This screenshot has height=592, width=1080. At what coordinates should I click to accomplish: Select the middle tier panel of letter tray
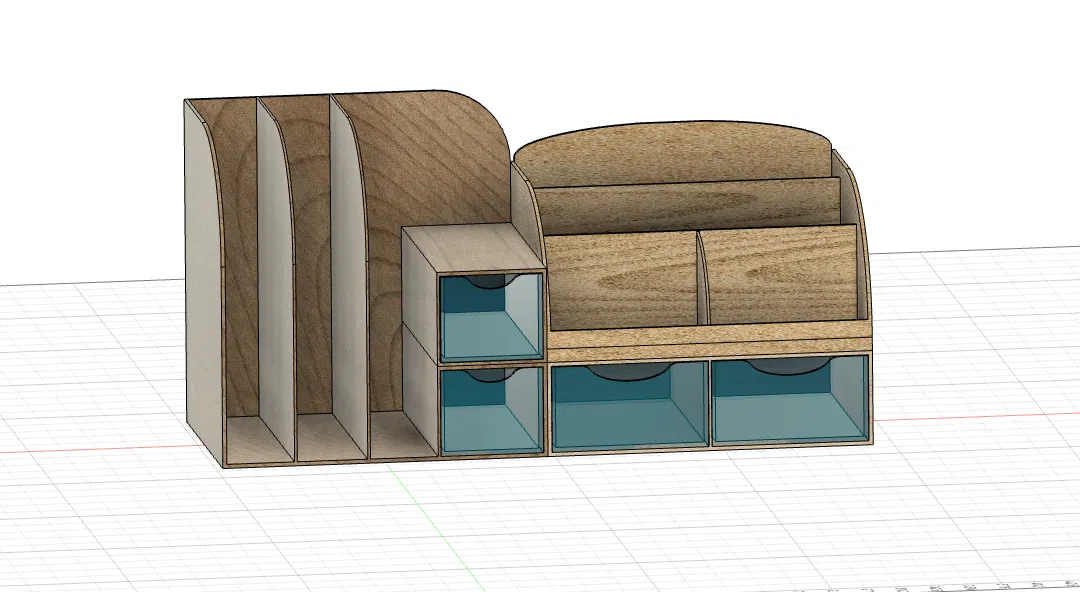tap(687, 205)
